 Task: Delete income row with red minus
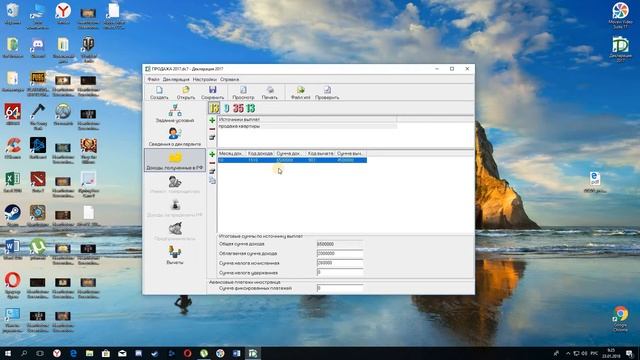point(212,163)
